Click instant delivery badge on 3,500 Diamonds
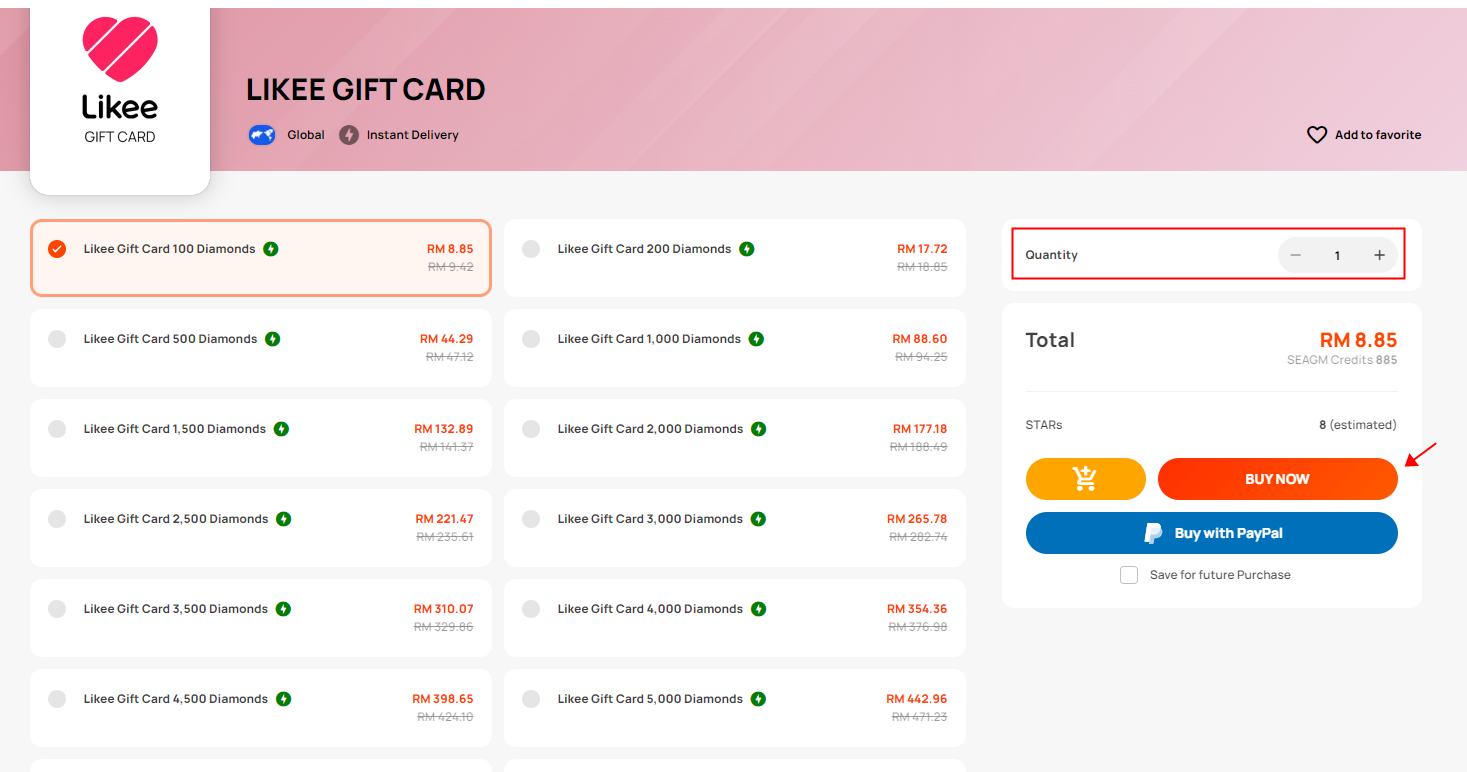The image size is (1467, 772). click(284, 609)
